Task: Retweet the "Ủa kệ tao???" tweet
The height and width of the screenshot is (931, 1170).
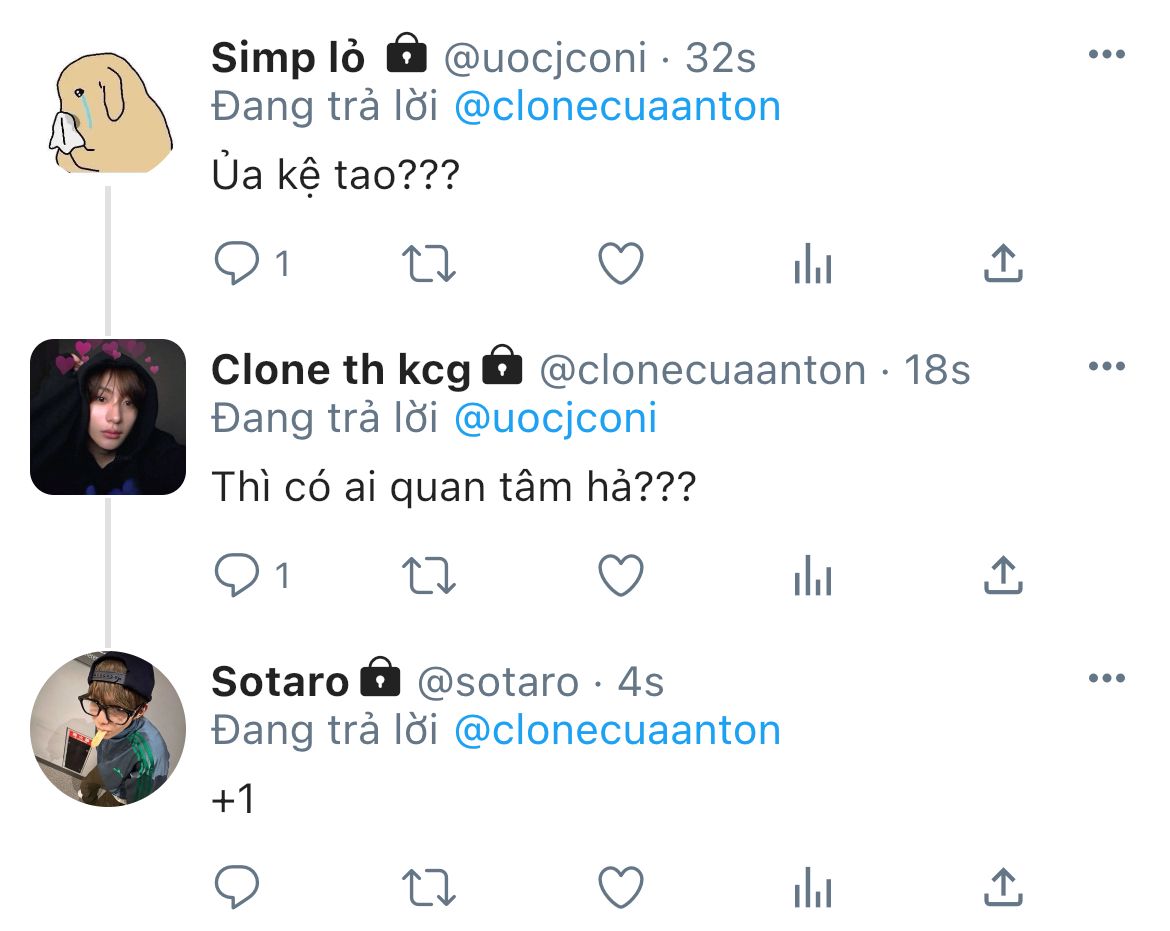Action: tap(428, 264)
